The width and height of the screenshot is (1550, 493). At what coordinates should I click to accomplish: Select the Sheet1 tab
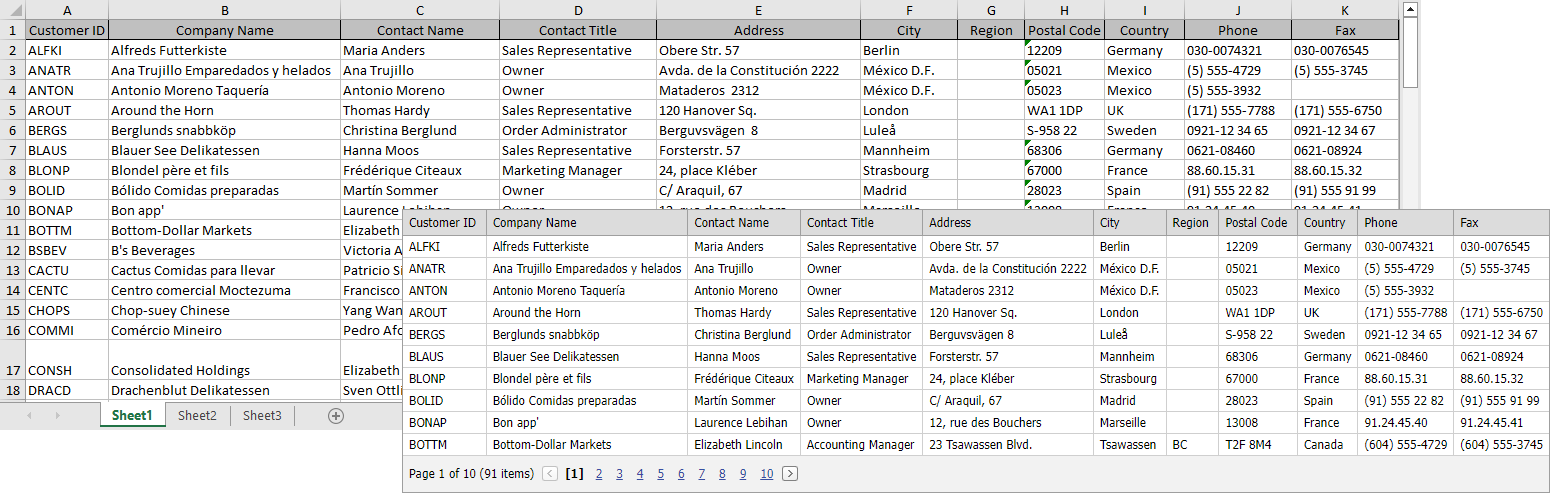132,416
